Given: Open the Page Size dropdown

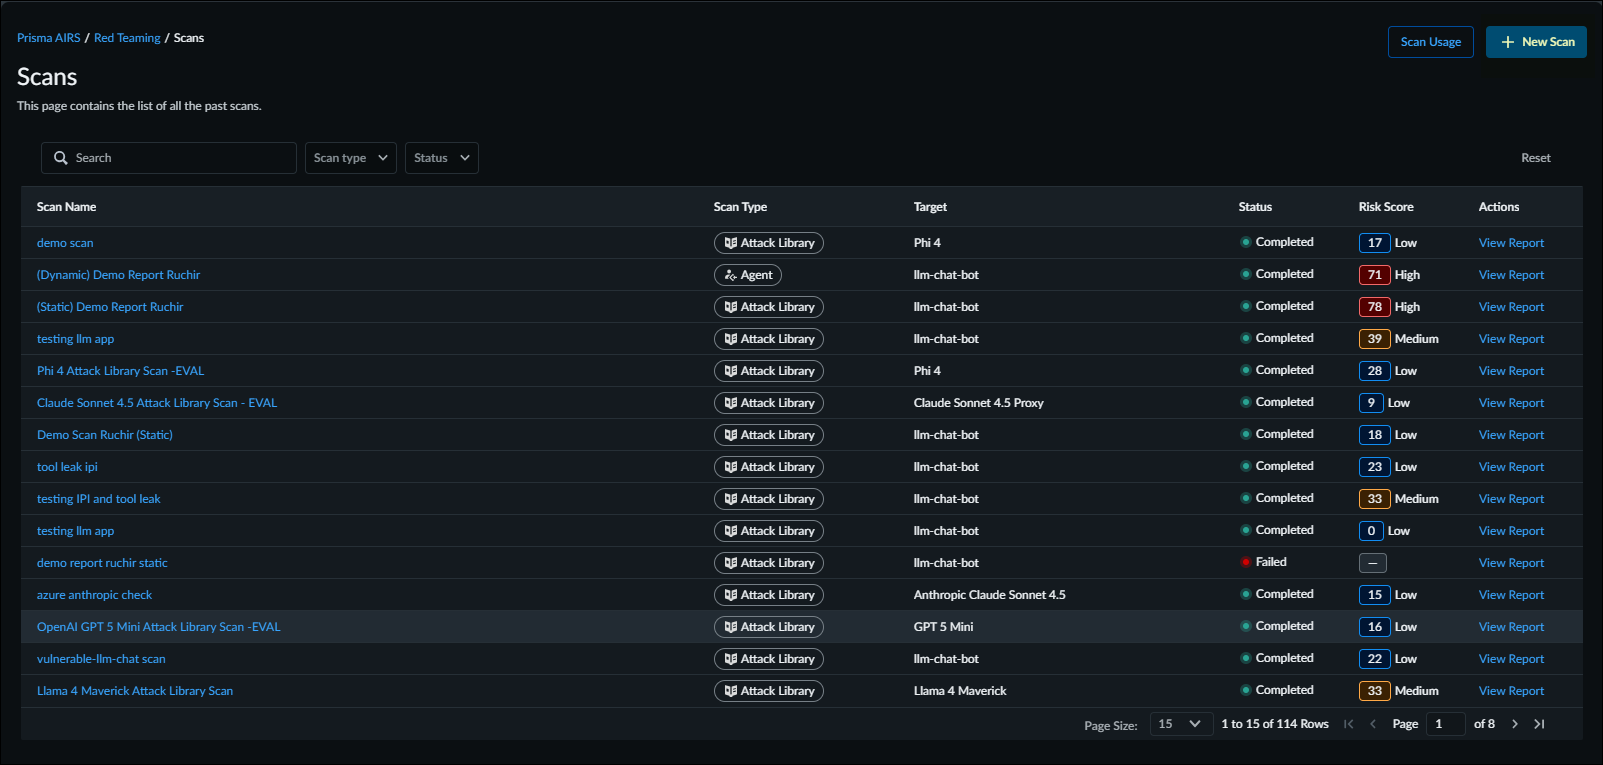Looking at the screenshot, I should (x=1179, y=724).
